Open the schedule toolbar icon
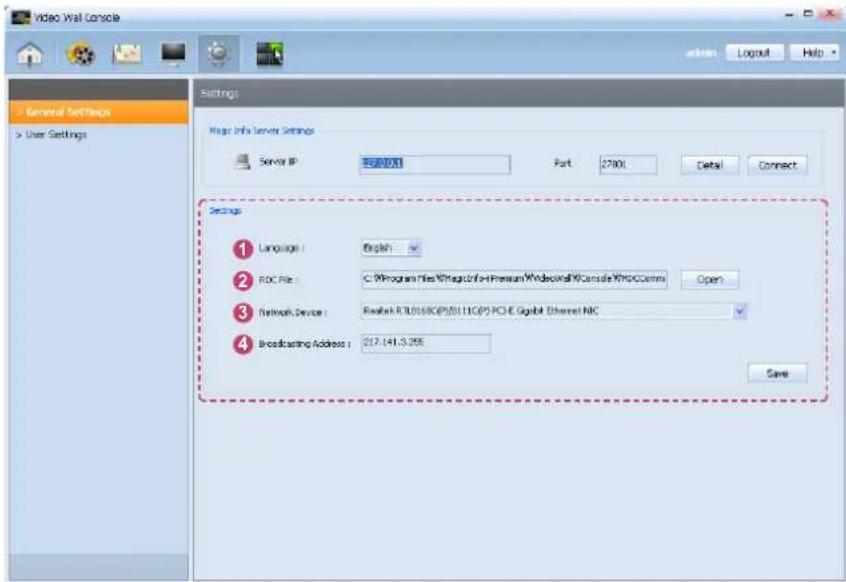The image size is (846, 582). [x=126, y=54]
